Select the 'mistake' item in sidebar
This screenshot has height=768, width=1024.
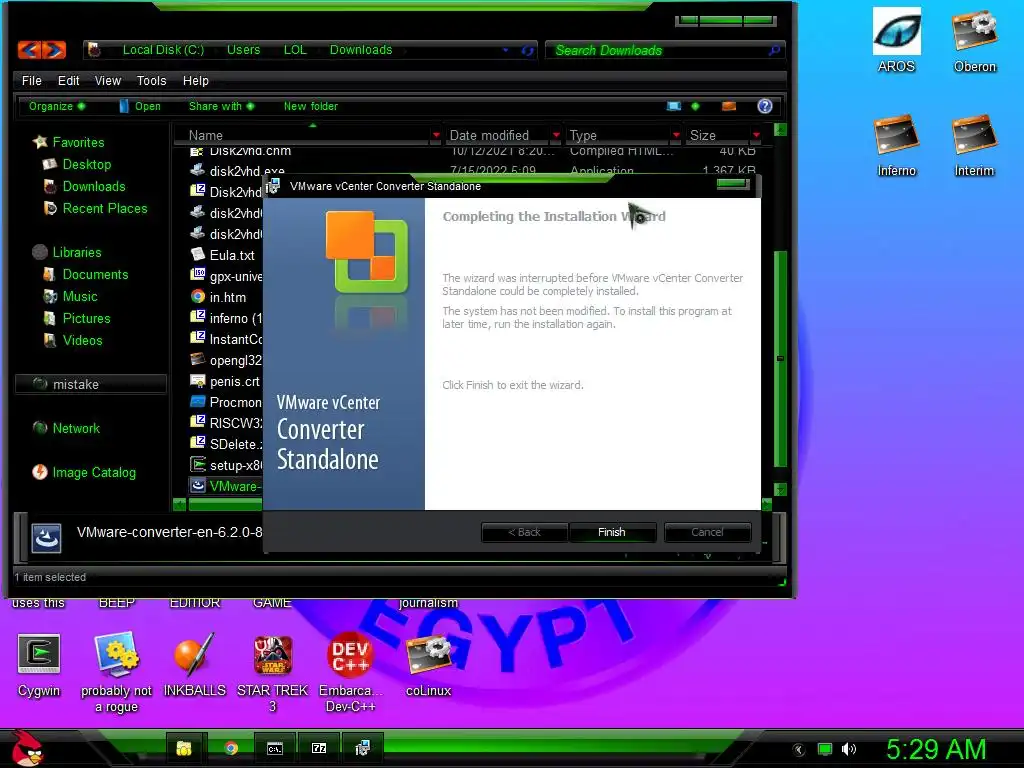pos(90,384)
